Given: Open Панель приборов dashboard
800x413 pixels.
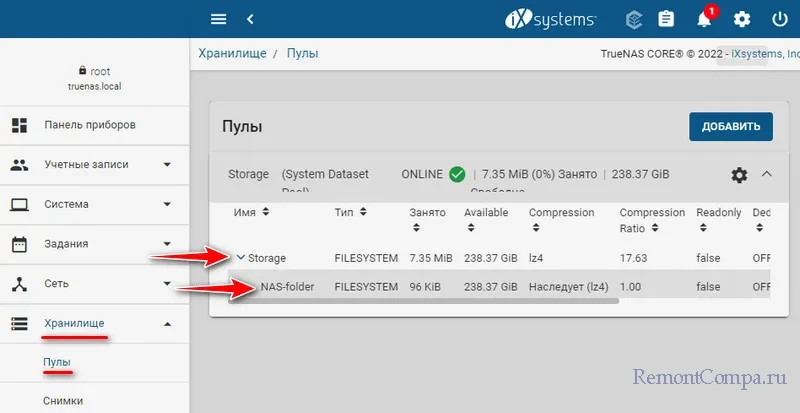Looking at the screenshot, I should [89, 125].
